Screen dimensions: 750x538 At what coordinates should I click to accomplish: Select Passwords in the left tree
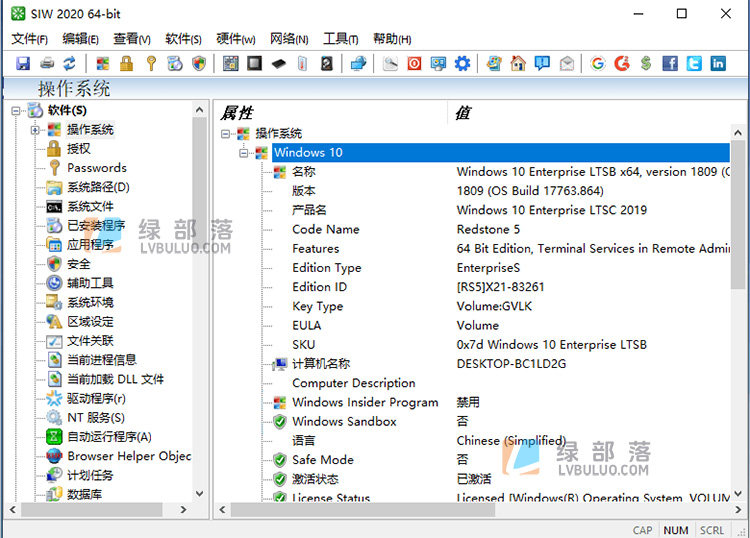click(x=97, y=168)
